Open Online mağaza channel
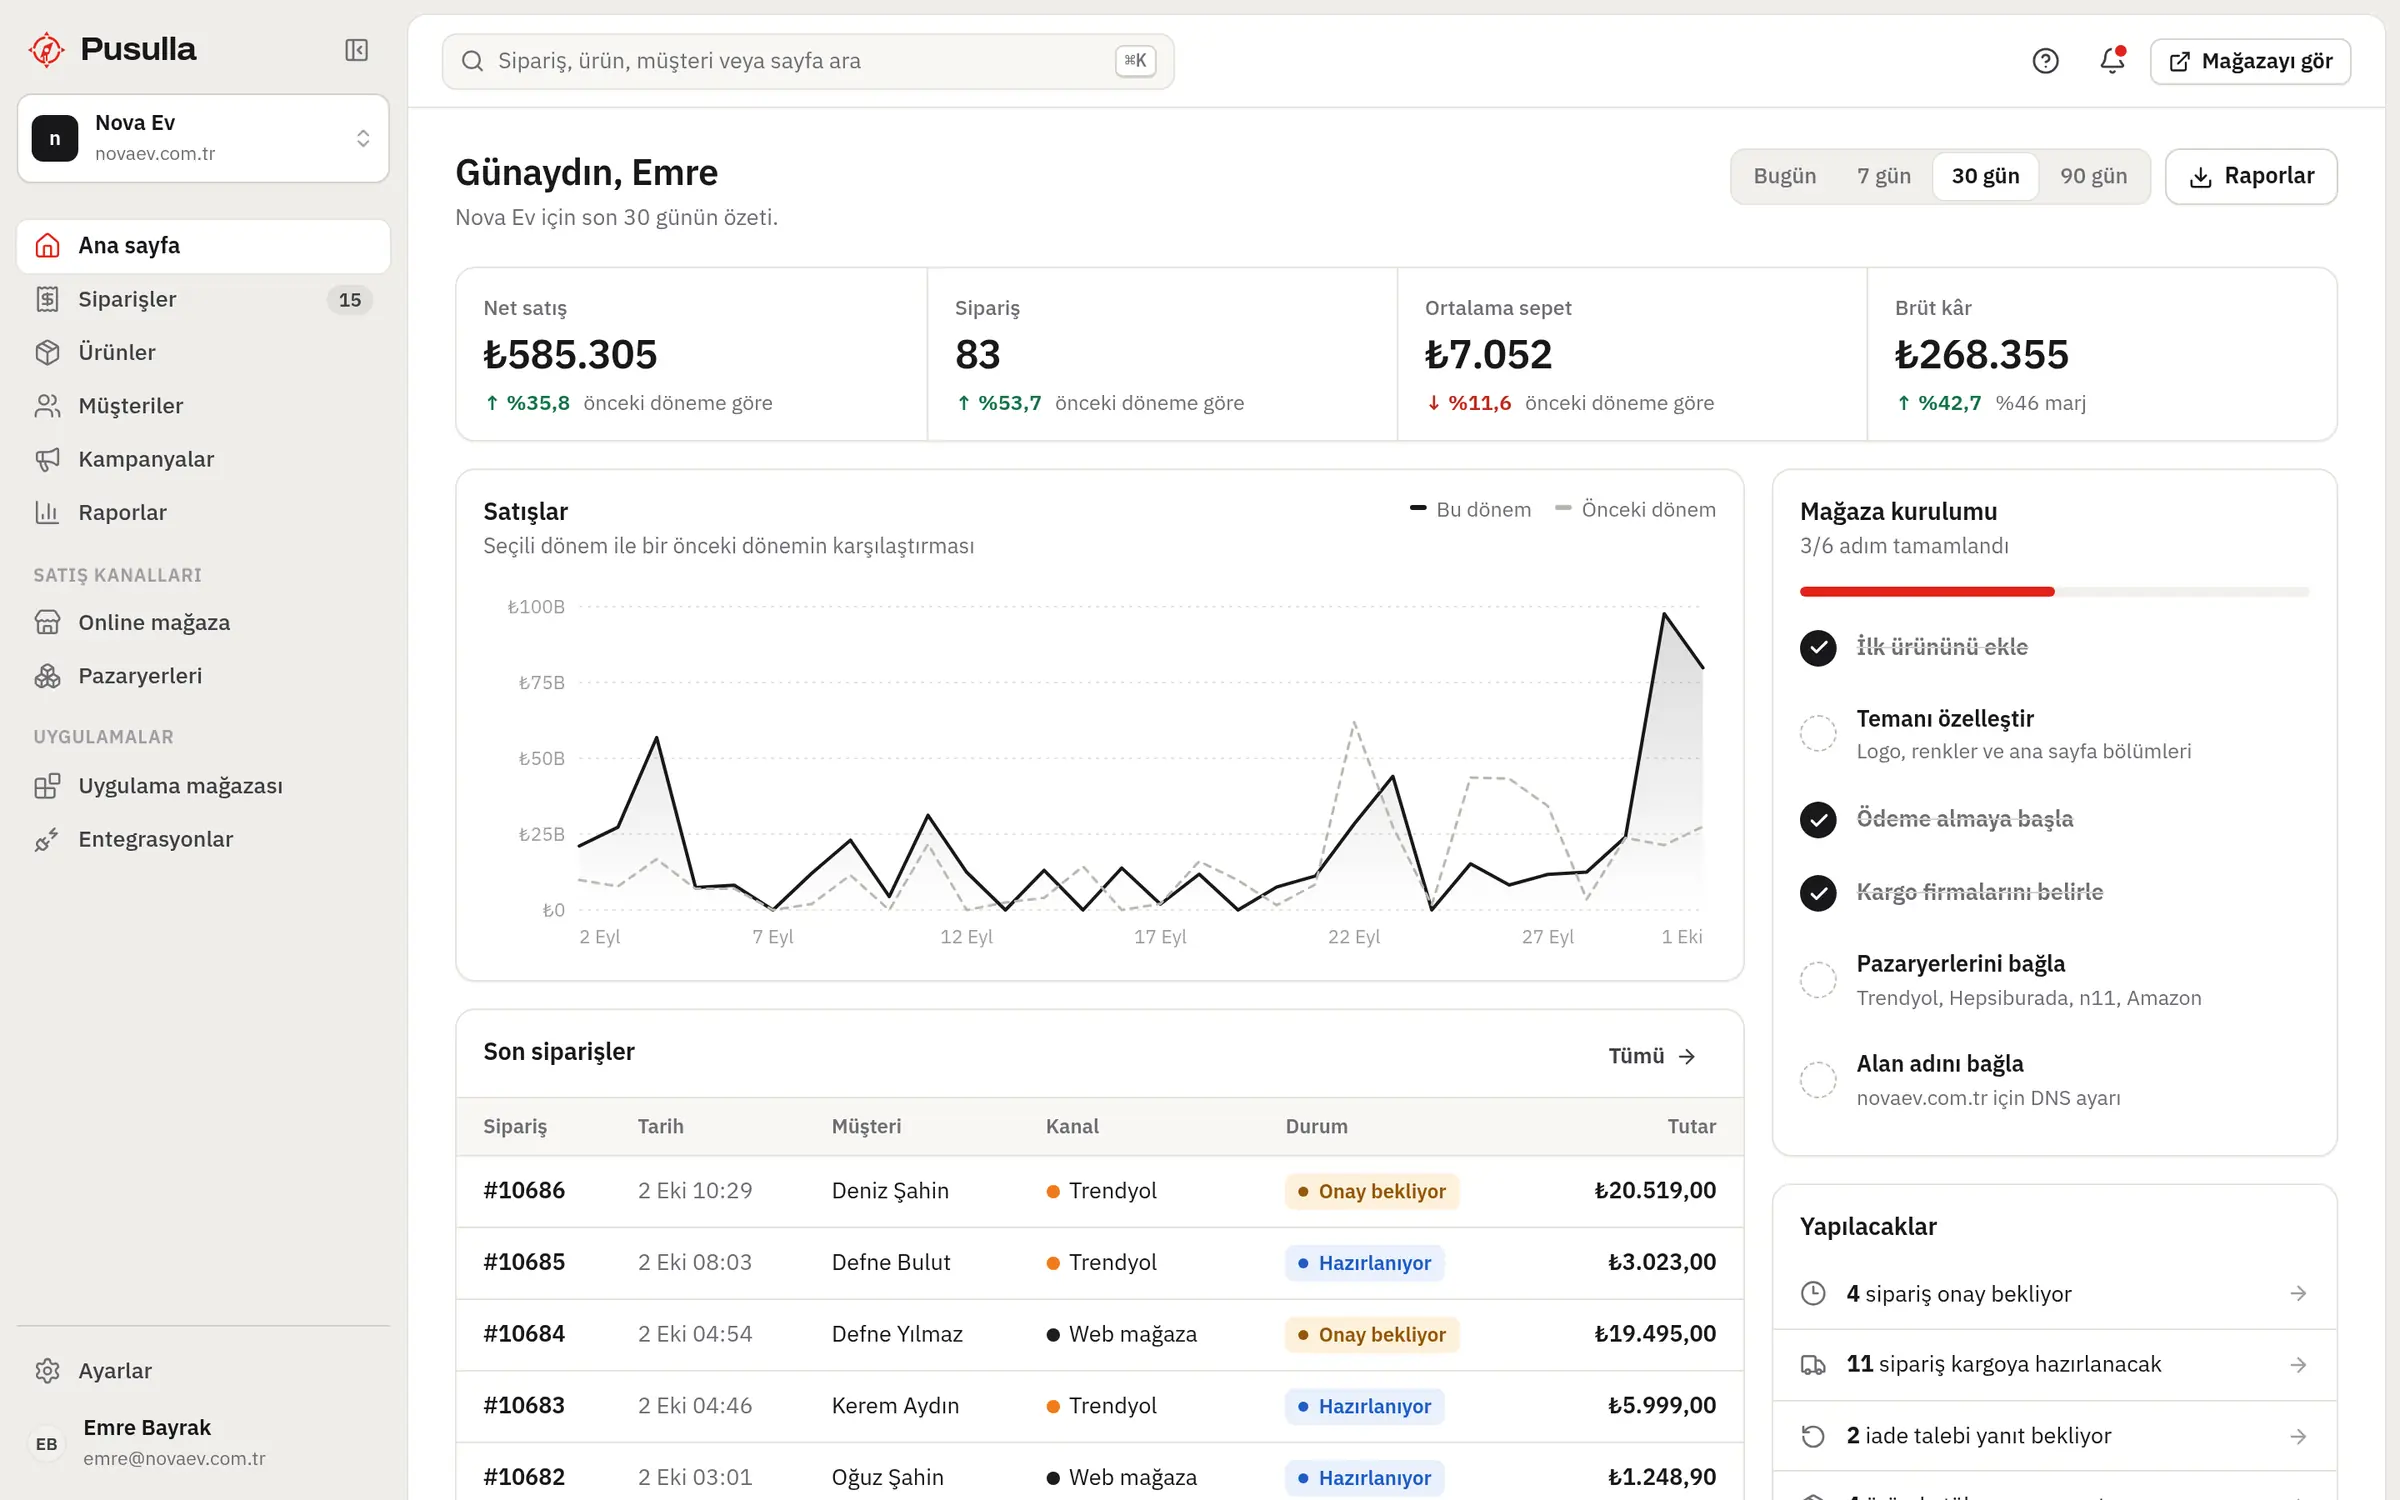This screenshot has width=2400, height=1500. pyautogui.click(x=203, y=622)
